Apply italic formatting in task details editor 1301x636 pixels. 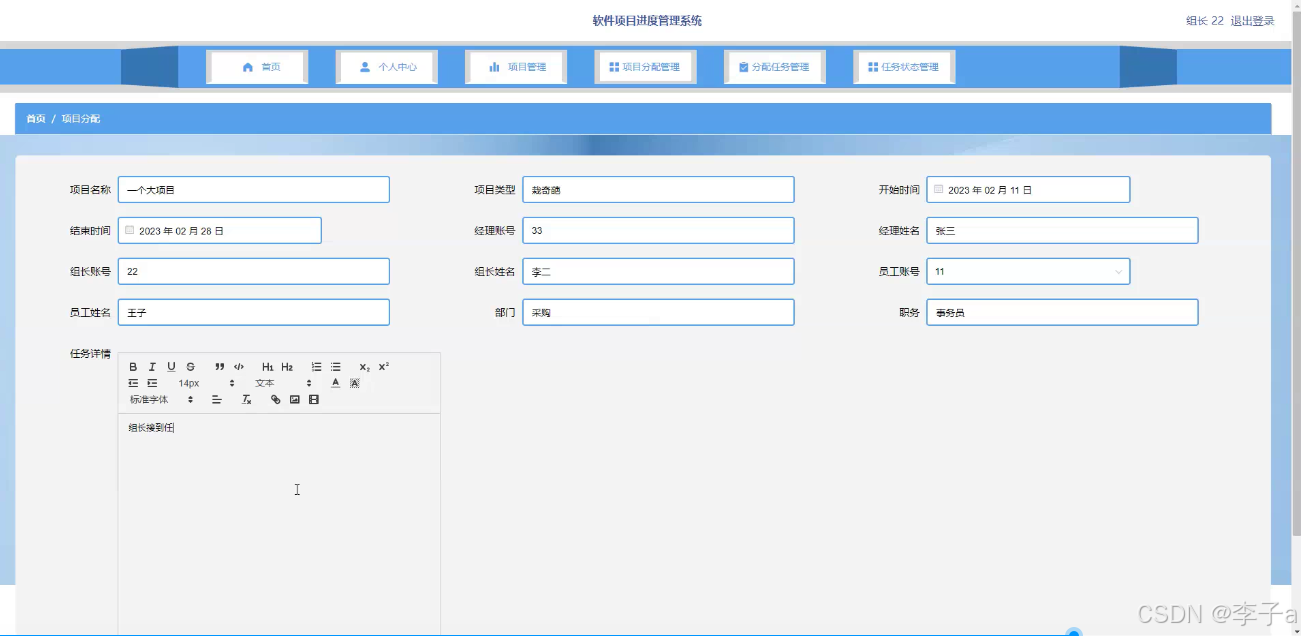point(152,367)
